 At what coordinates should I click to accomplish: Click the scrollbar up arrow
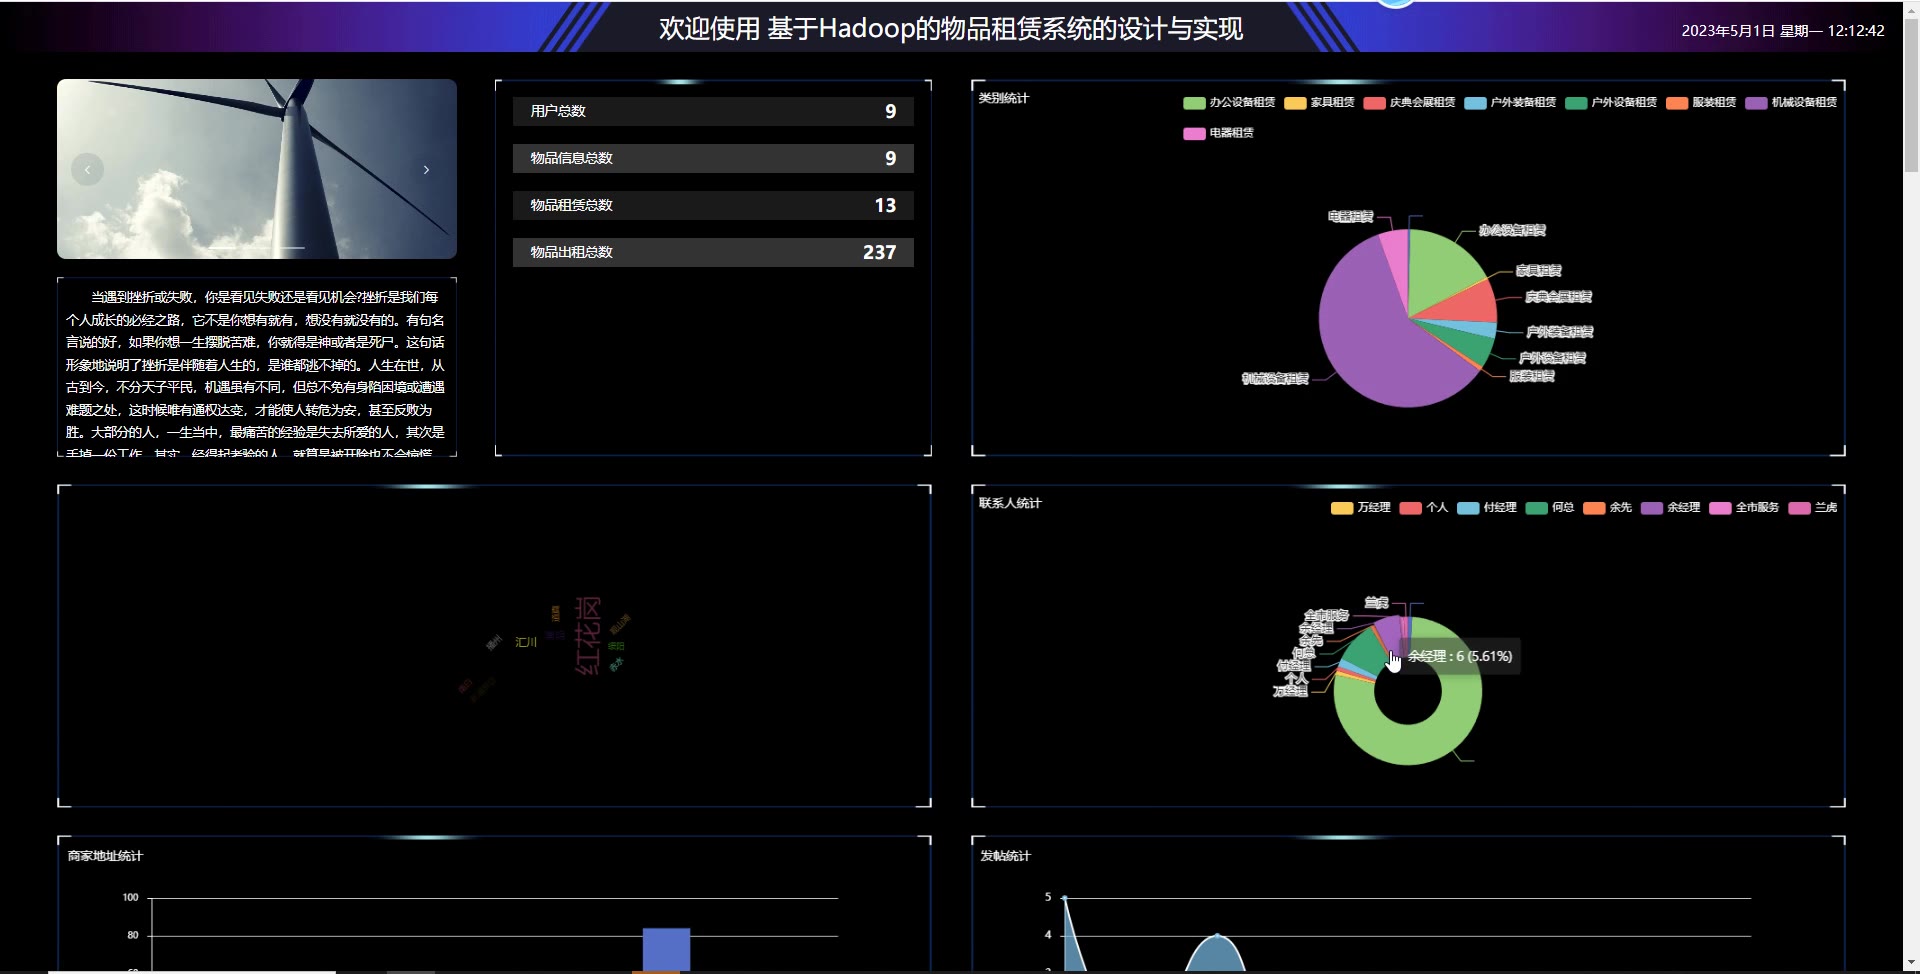coord(1911,9)
